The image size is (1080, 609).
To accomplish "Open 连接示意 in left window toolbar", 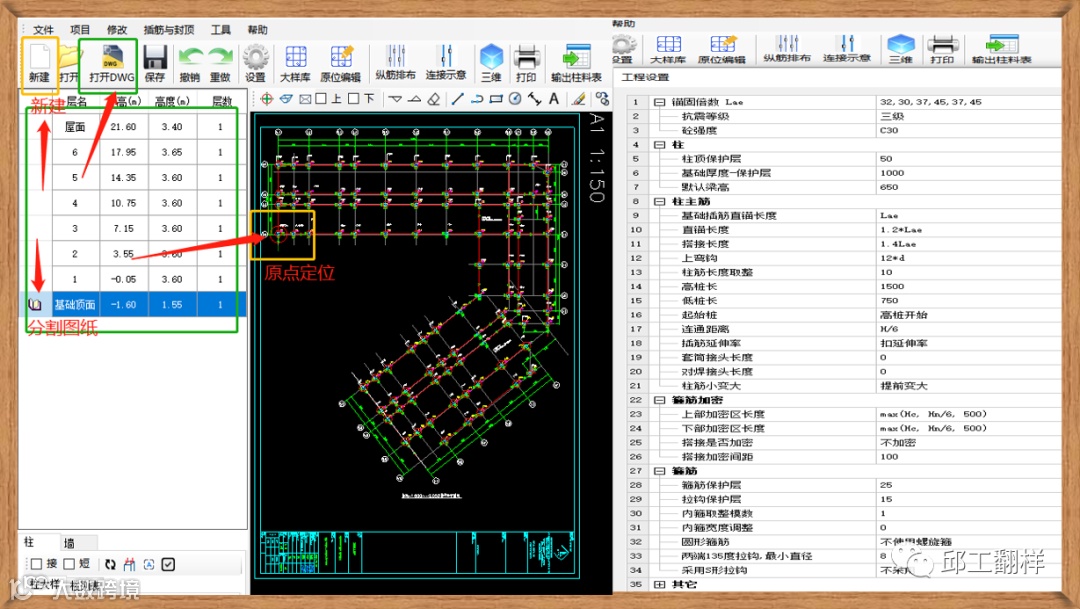I will point(446,62).
